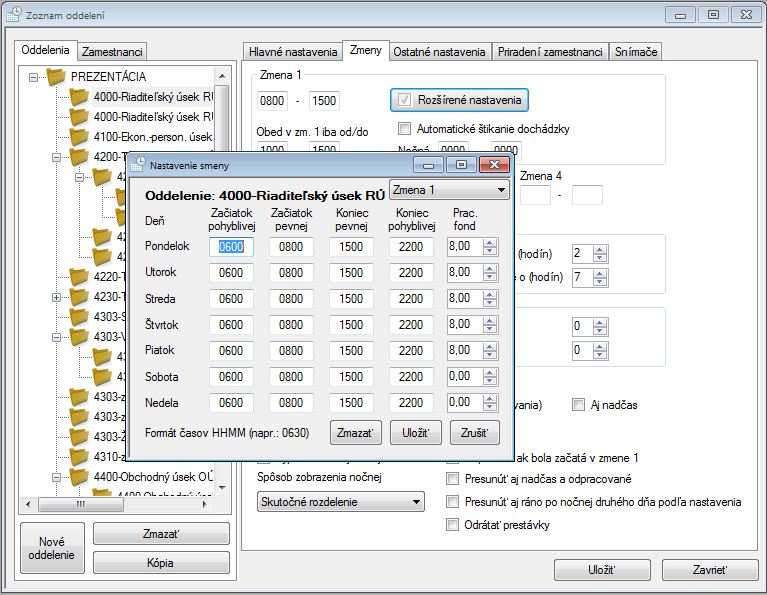
Task: Click Utorok Prac. fond stepper arrows
Action: [x=490, y=273]
